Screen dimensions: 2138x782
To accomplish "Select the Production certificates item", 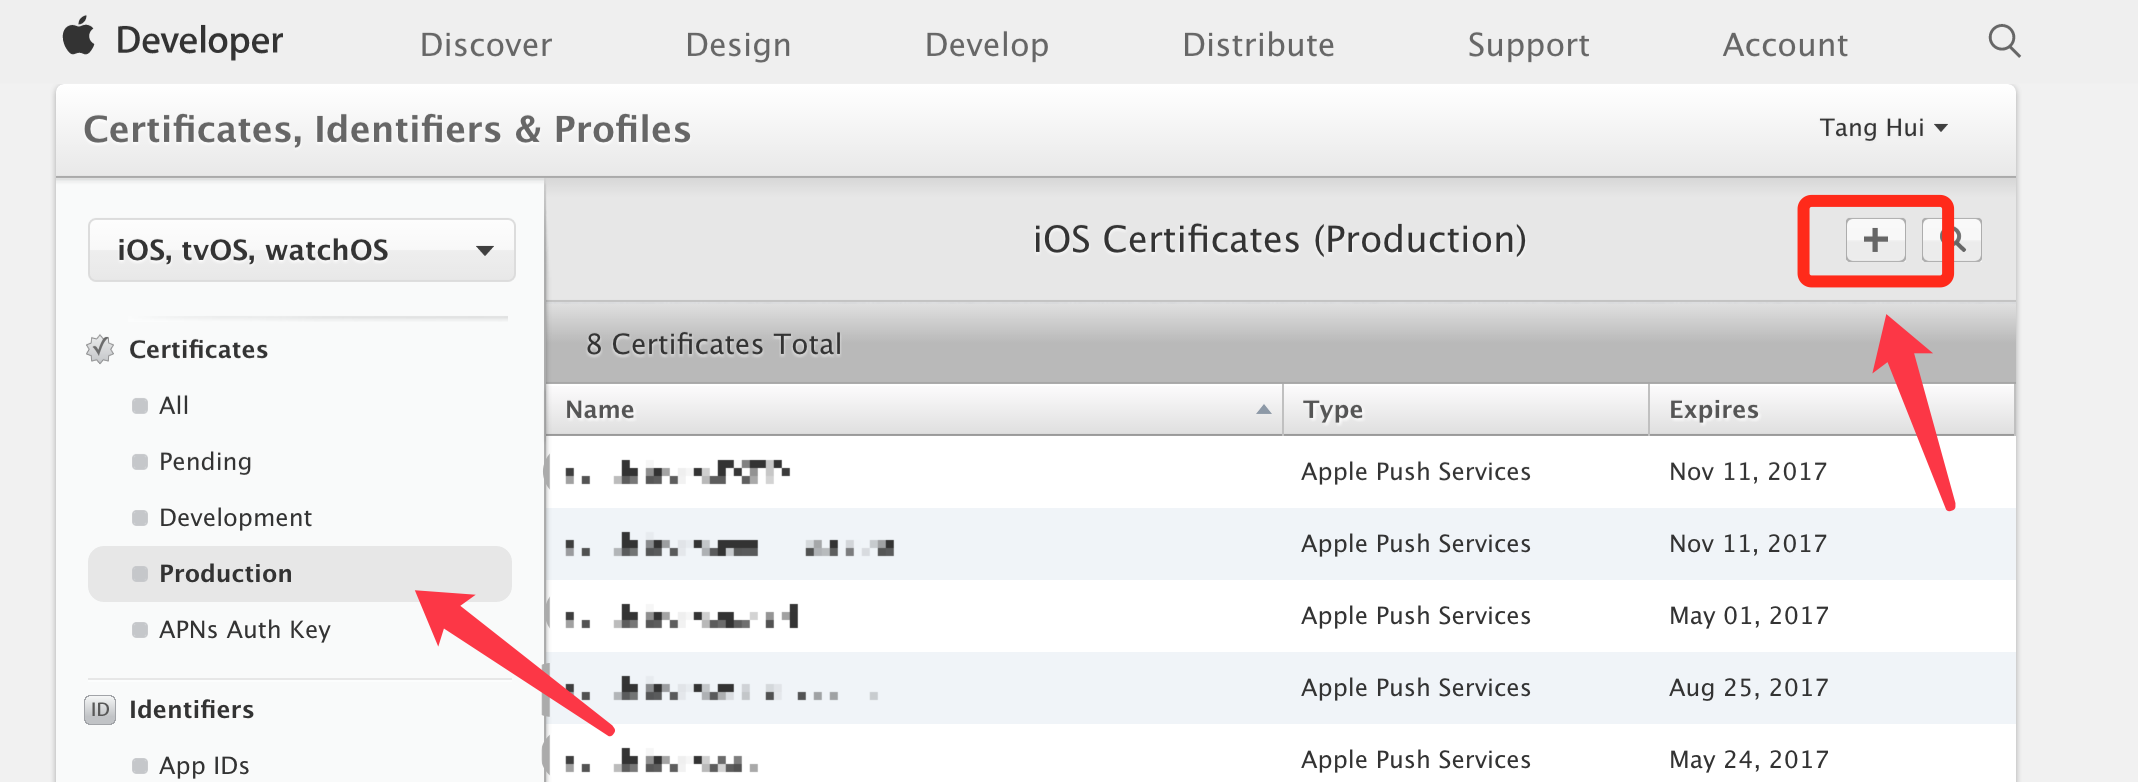I will click(x=226, y=574).
